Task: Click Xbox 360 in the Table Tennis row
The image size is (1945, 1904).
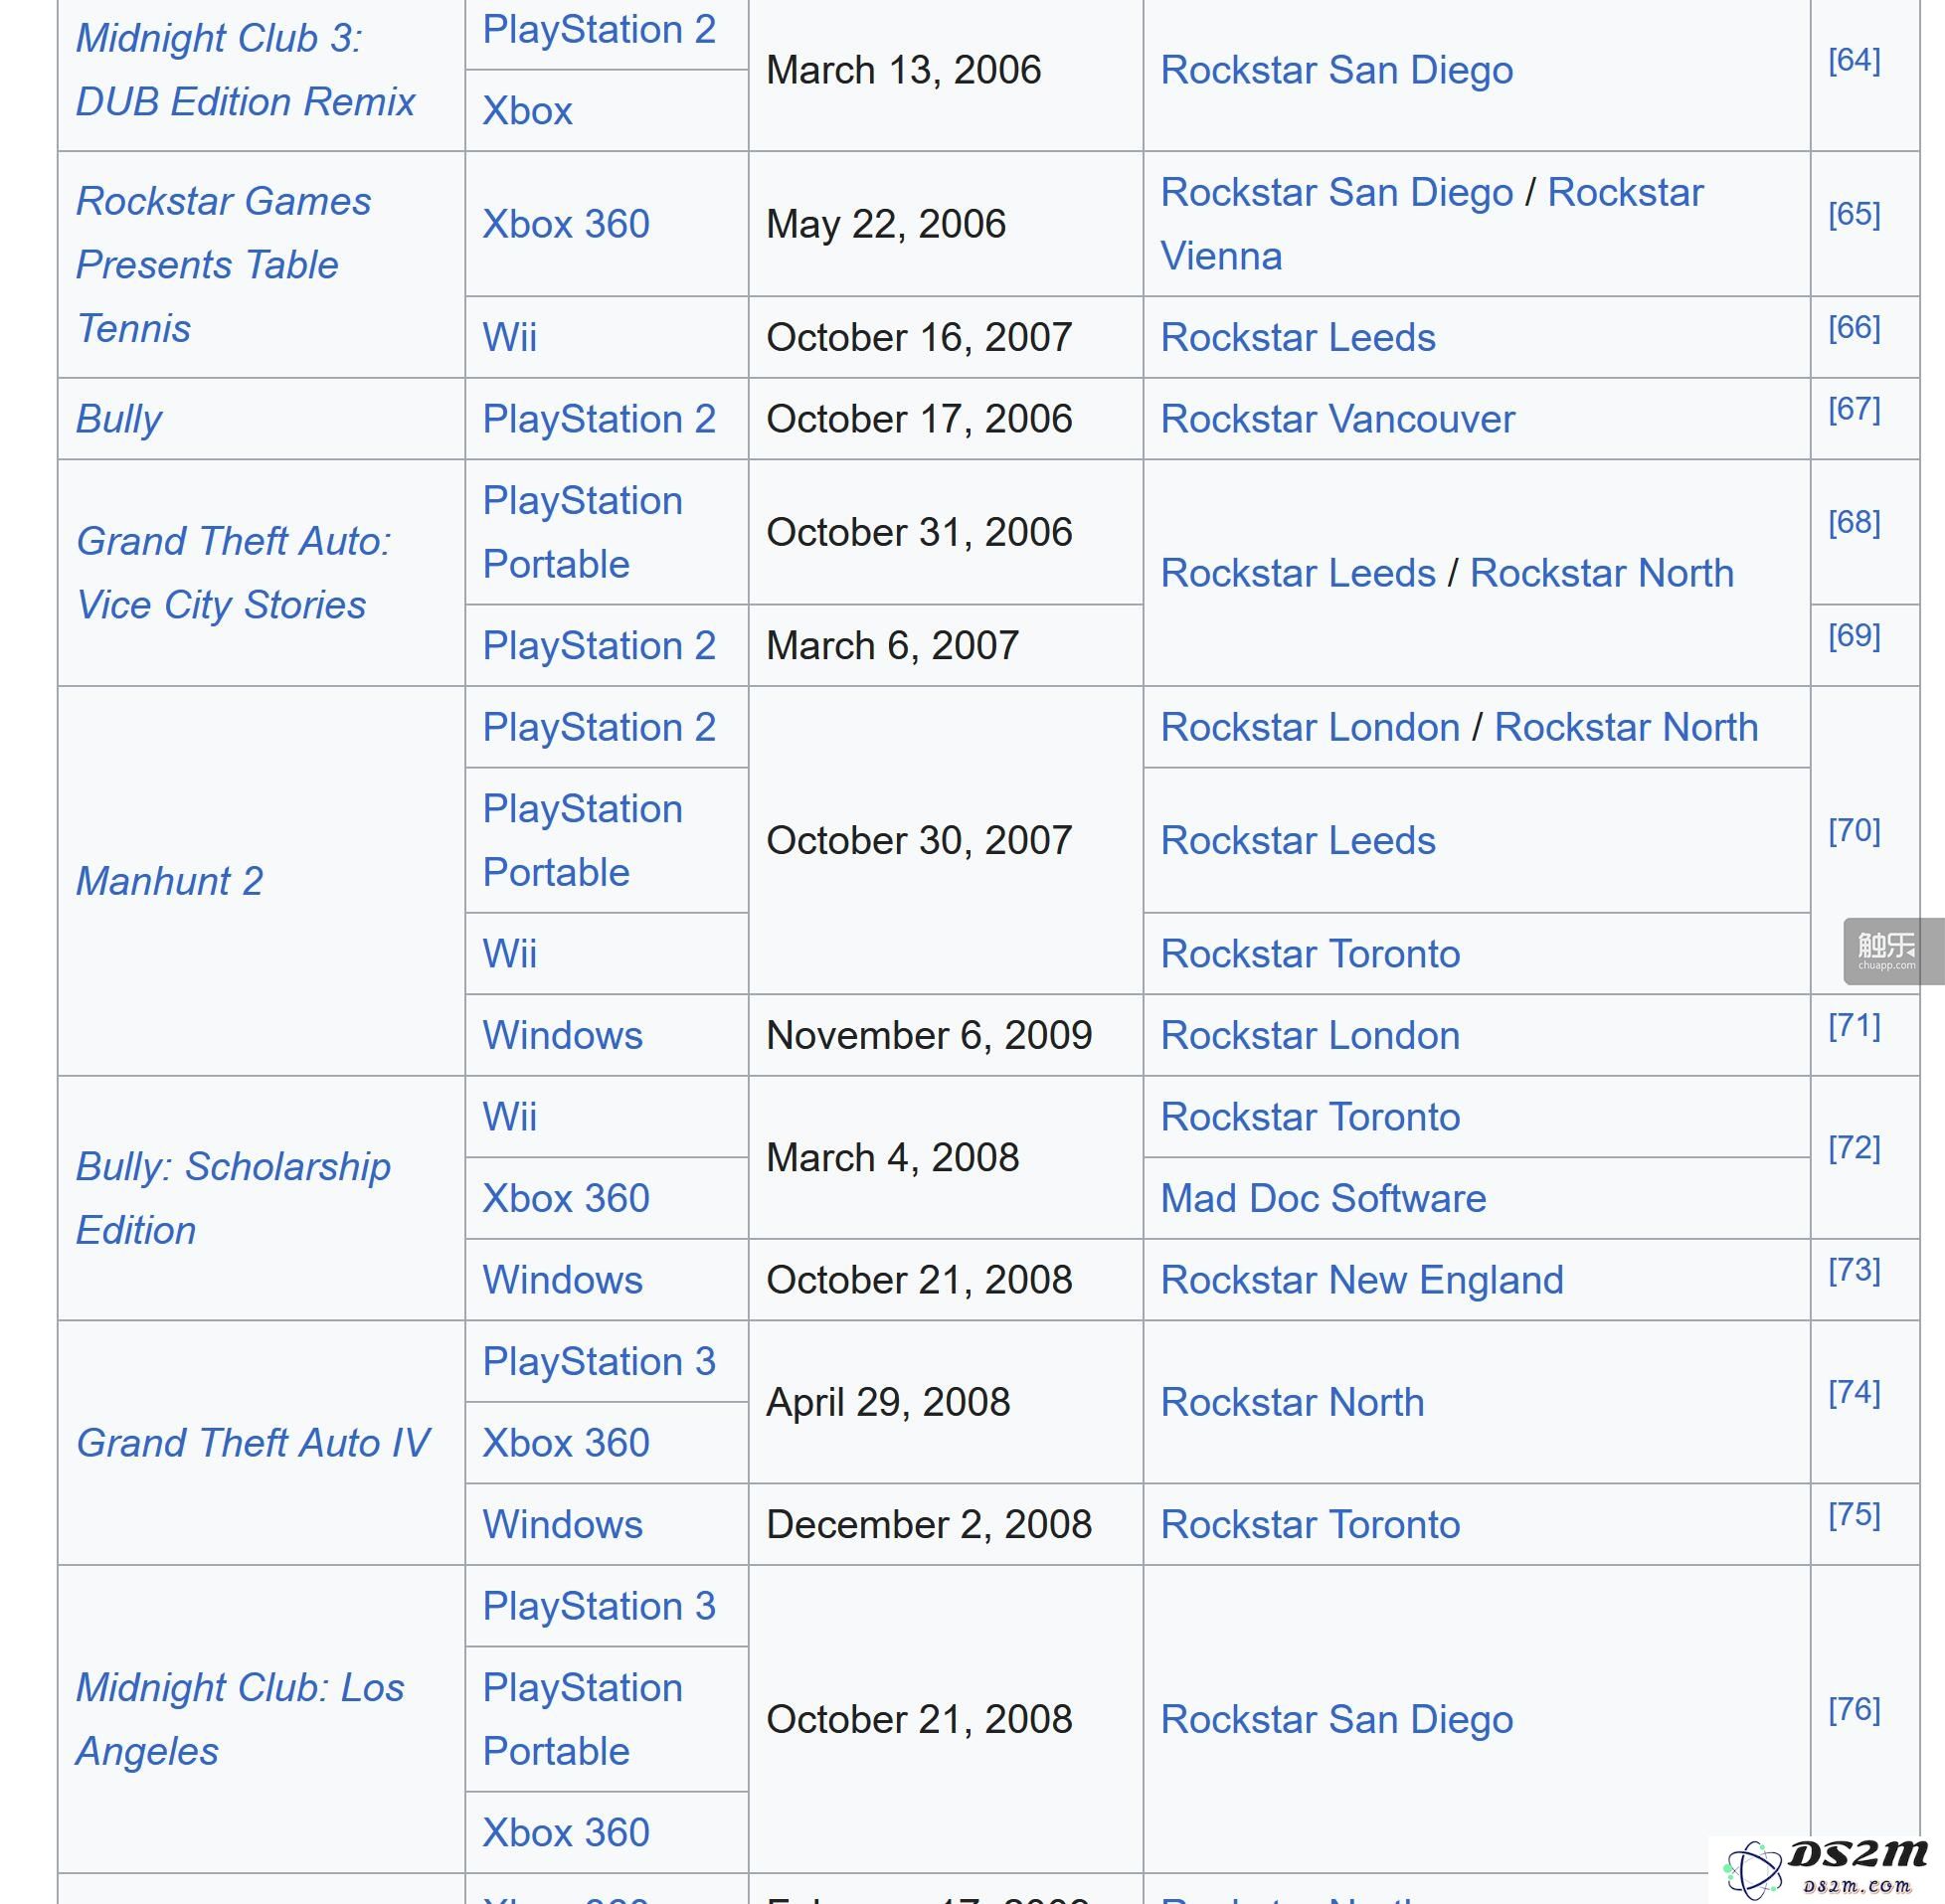Action: [566, 224]
